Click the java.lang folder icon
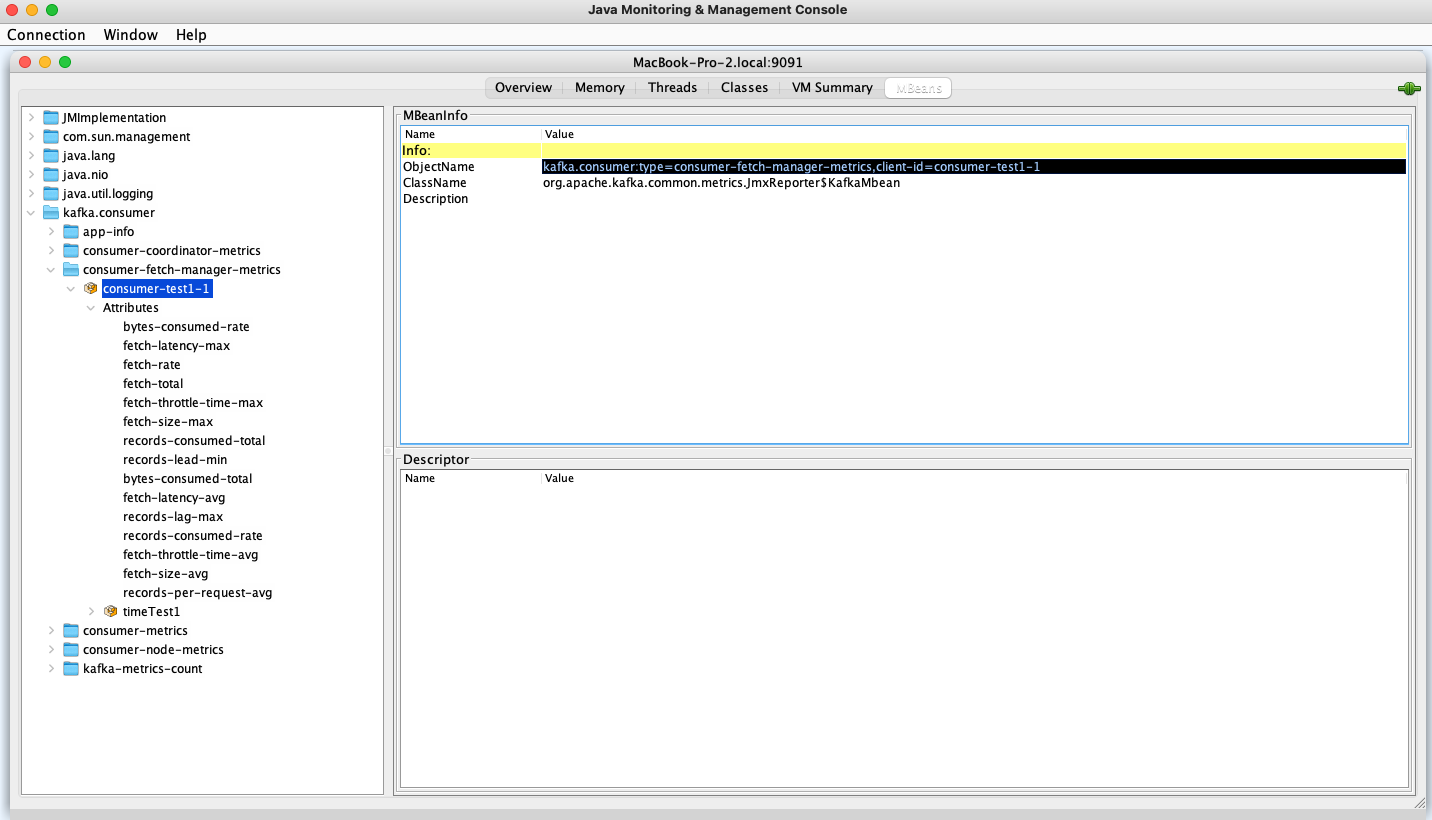This screenshot has height=820, width=1432. pos(50,155)
